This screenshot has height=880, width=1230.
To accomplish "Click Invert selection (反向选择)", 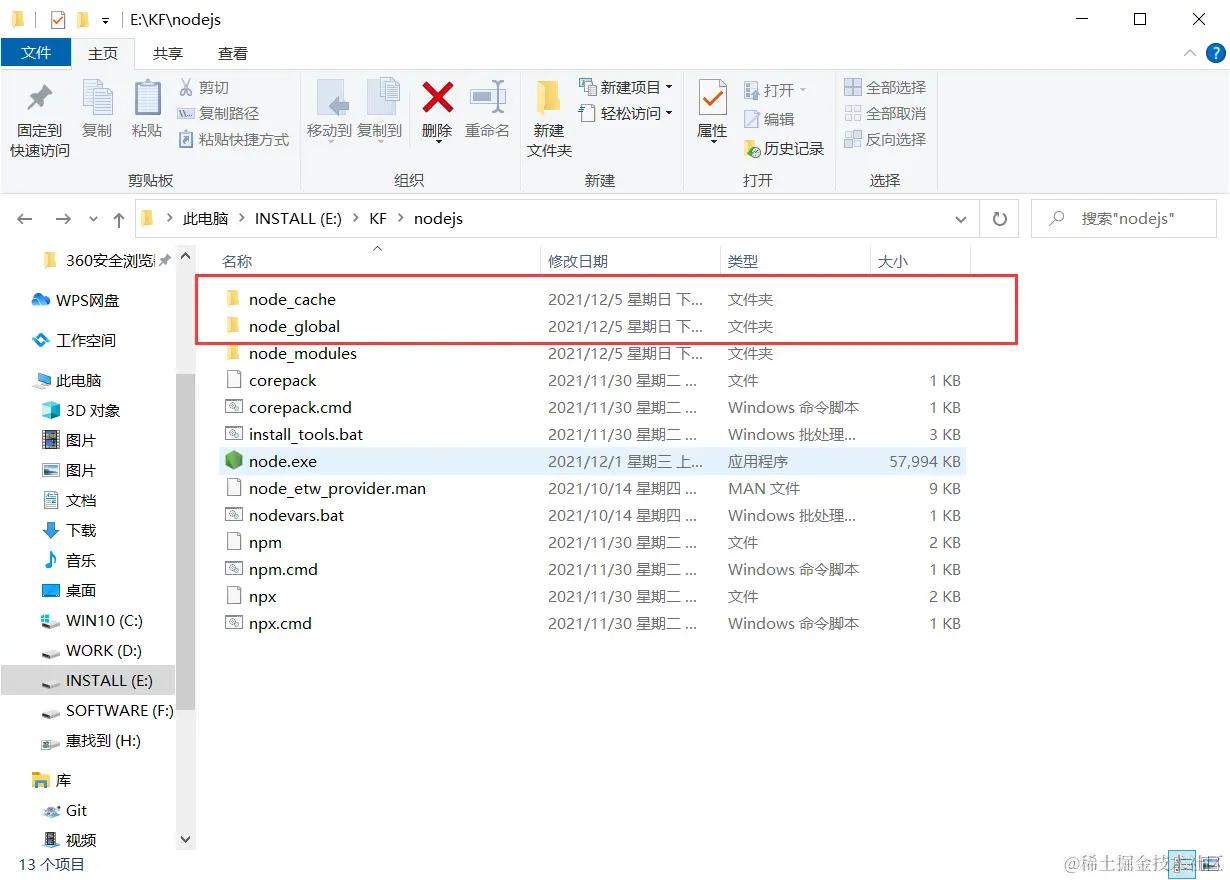I will click(885, 139).
